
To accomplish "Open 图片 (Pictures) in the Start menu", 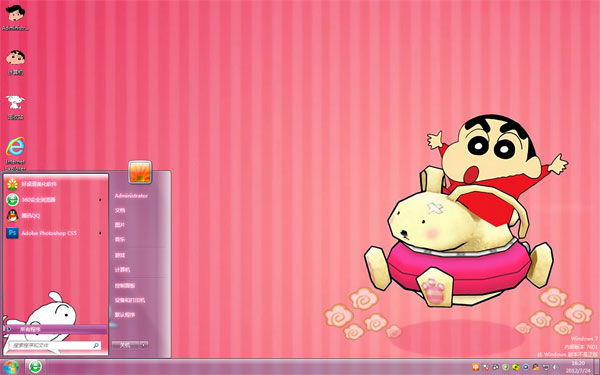I will 120,225.
